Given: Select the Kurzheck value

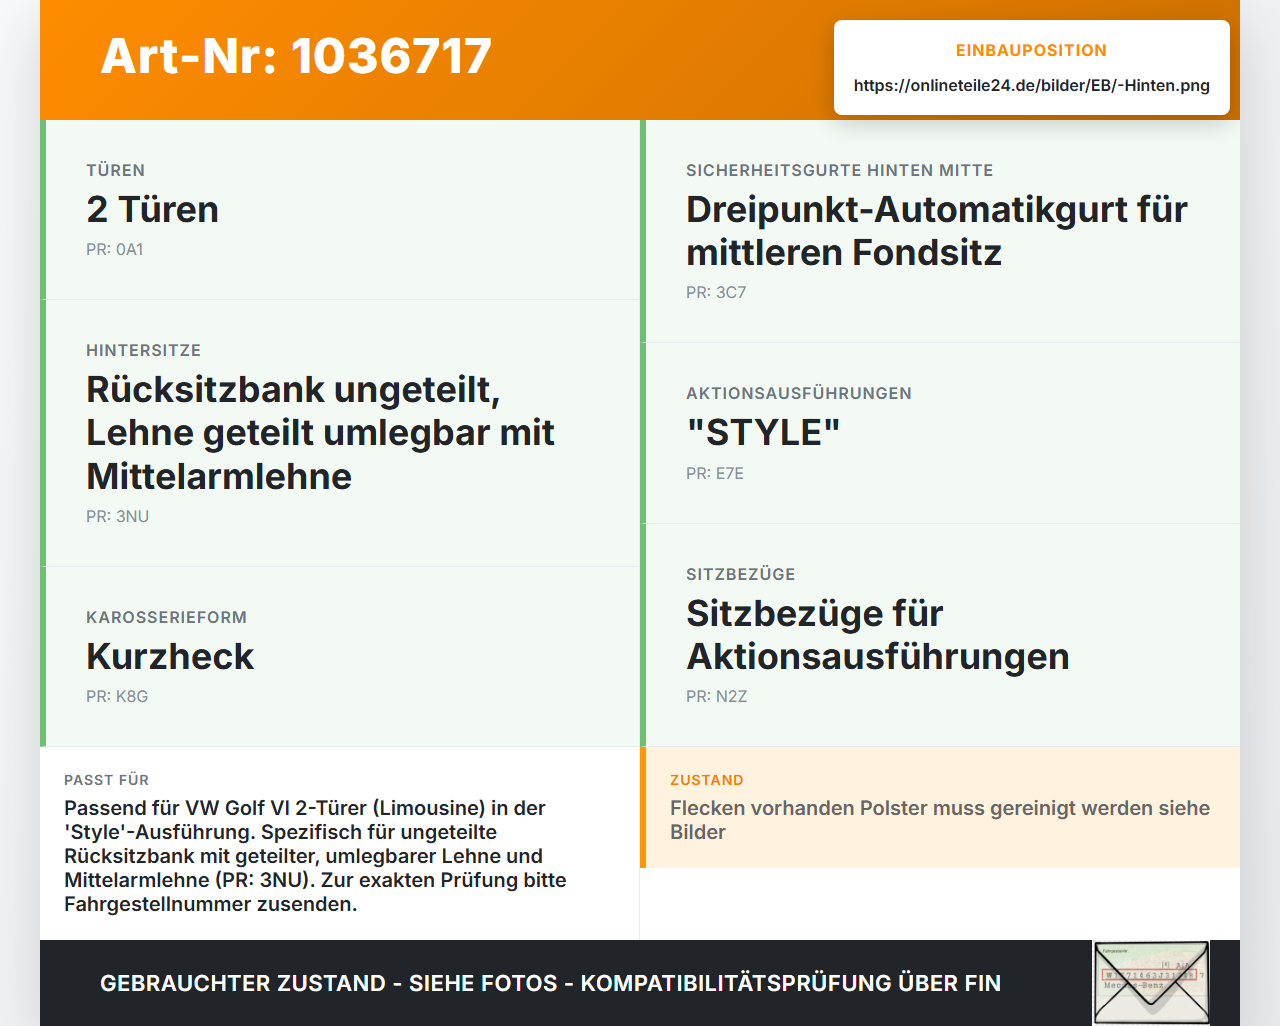Looking at the screenshot, I should (170, 656).
